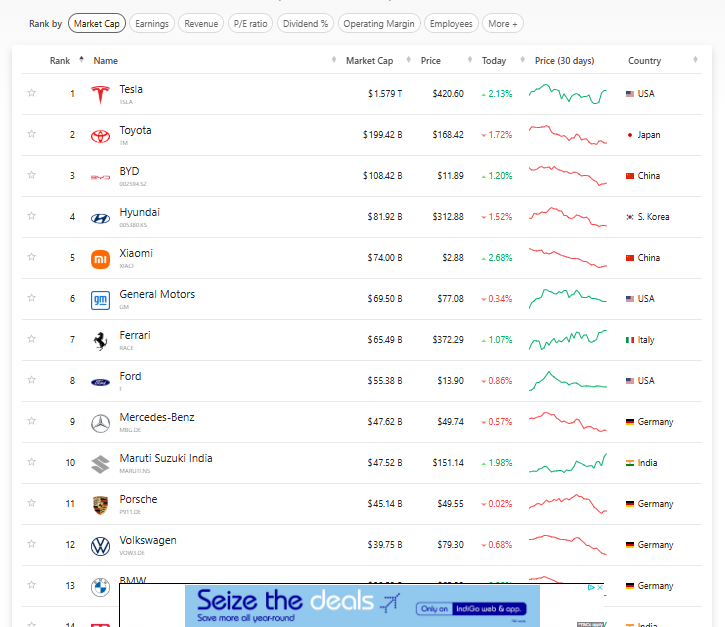Star the General Motors row
The height and width of the screenshot is (627, 725).
(x=31, y=298)
